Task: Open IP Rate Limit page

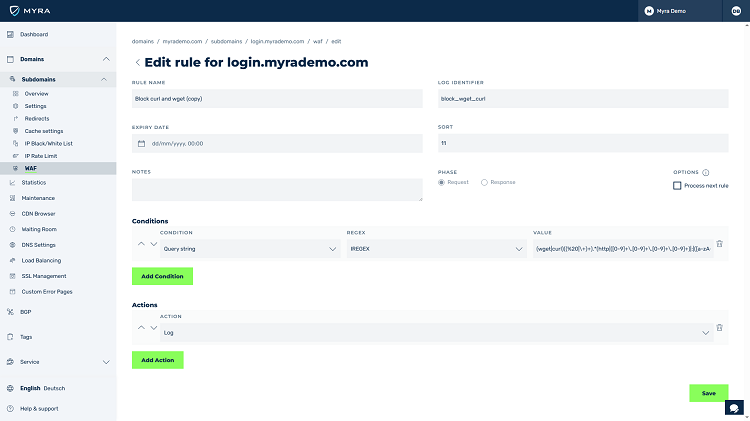Action: (x=41, y=156)
